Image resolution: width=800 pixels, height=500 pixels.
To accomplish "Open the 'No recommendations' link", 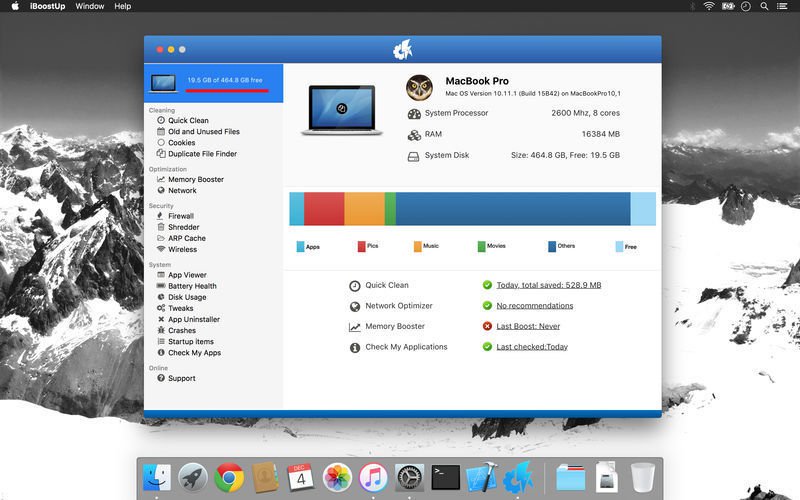I will coord(534,306).
